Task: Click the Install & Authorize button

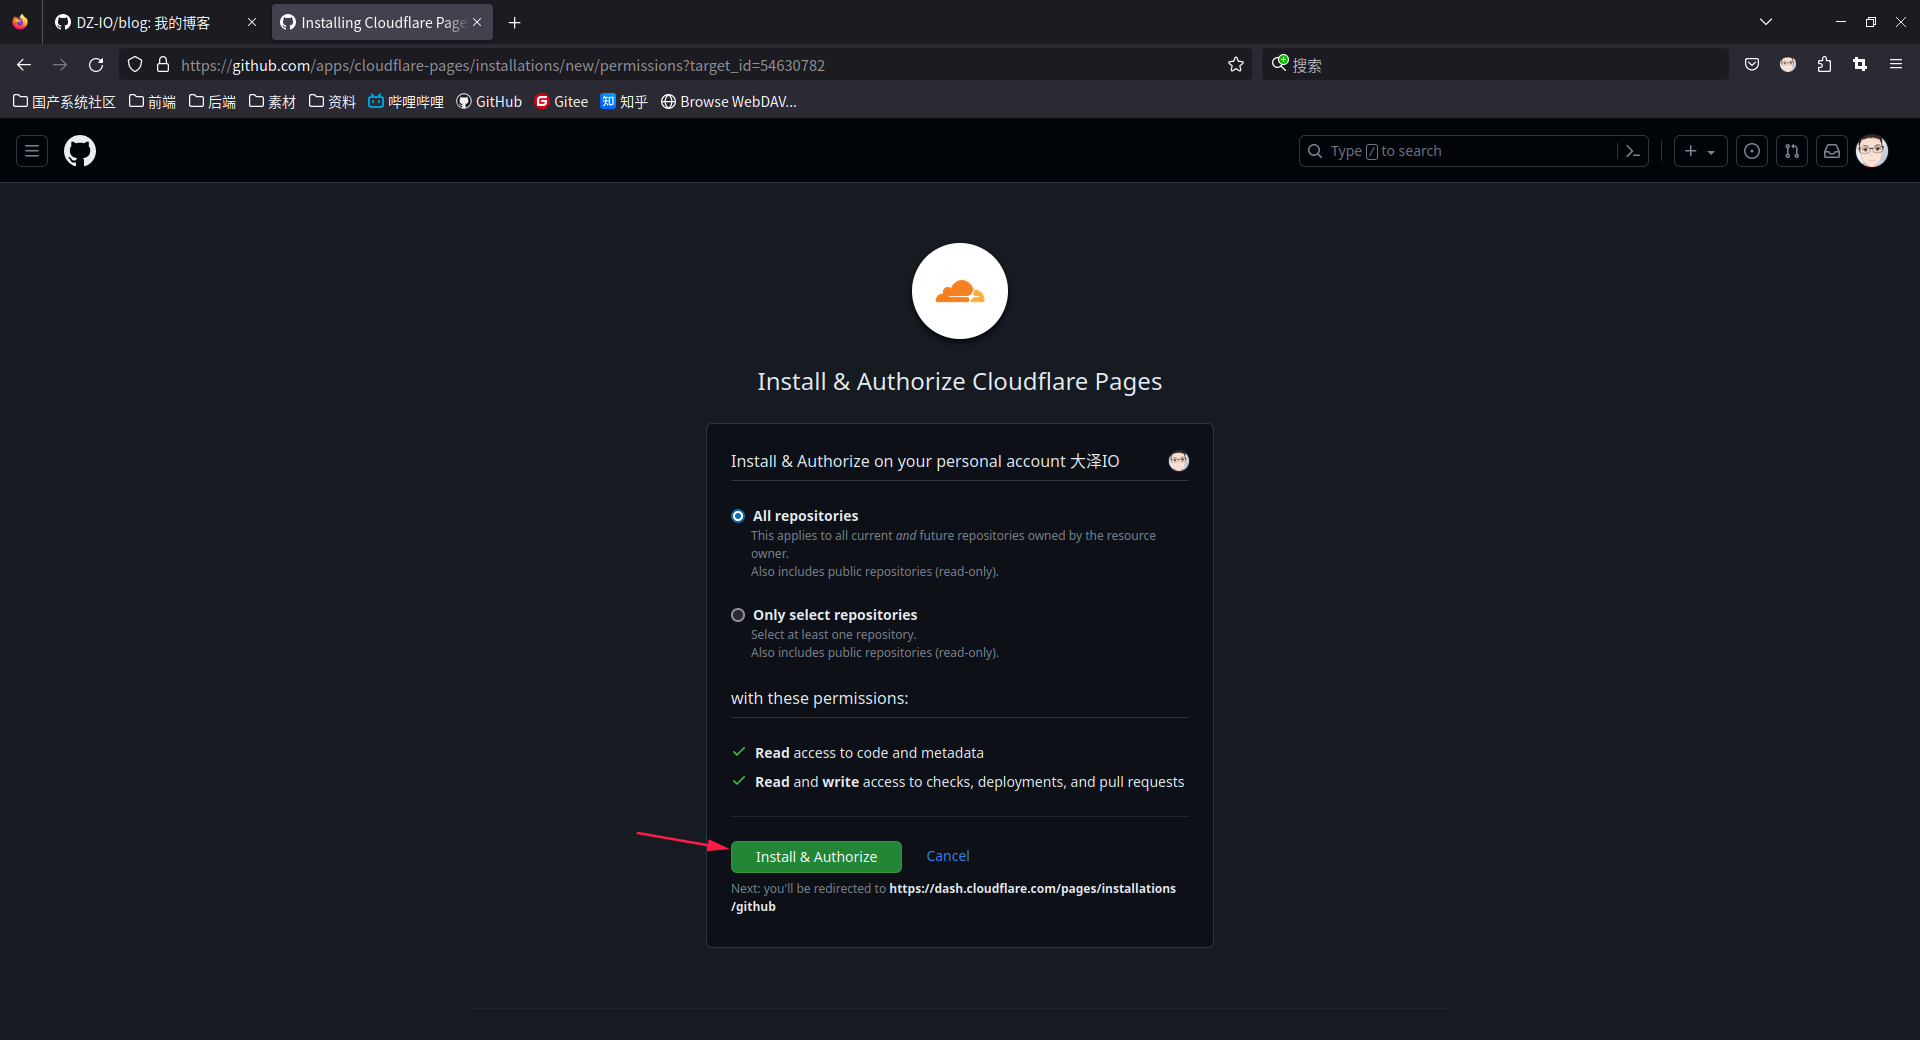Action: click(816, 857)
